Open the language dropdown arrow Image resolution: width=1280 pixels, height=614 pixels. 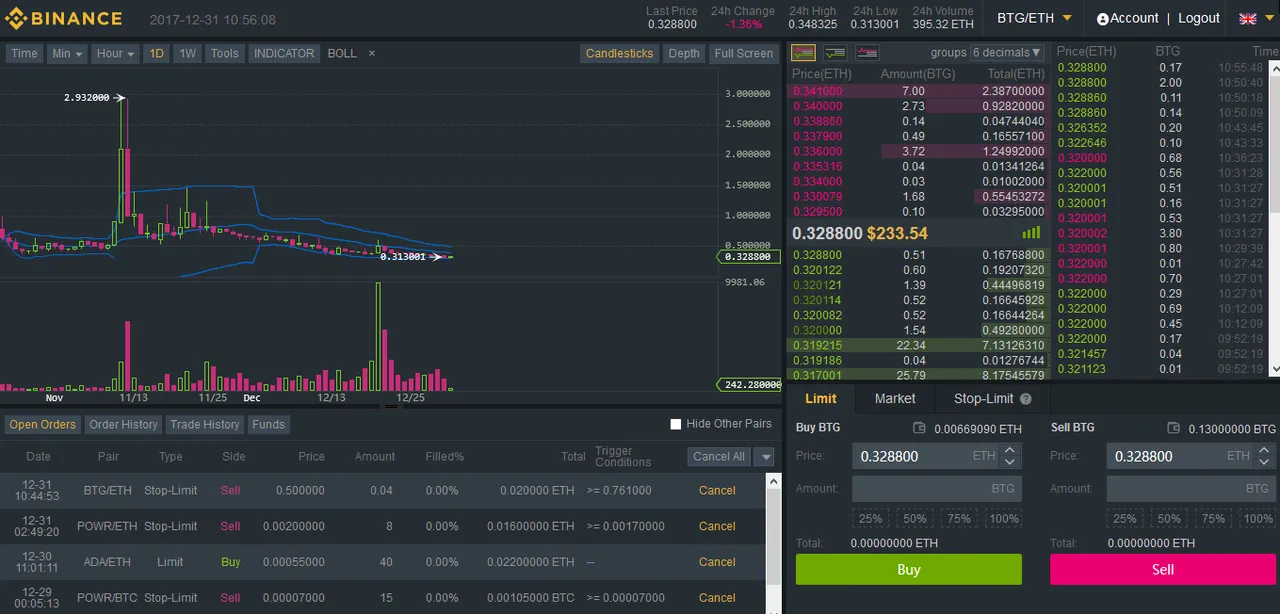tap(1268, 19)
